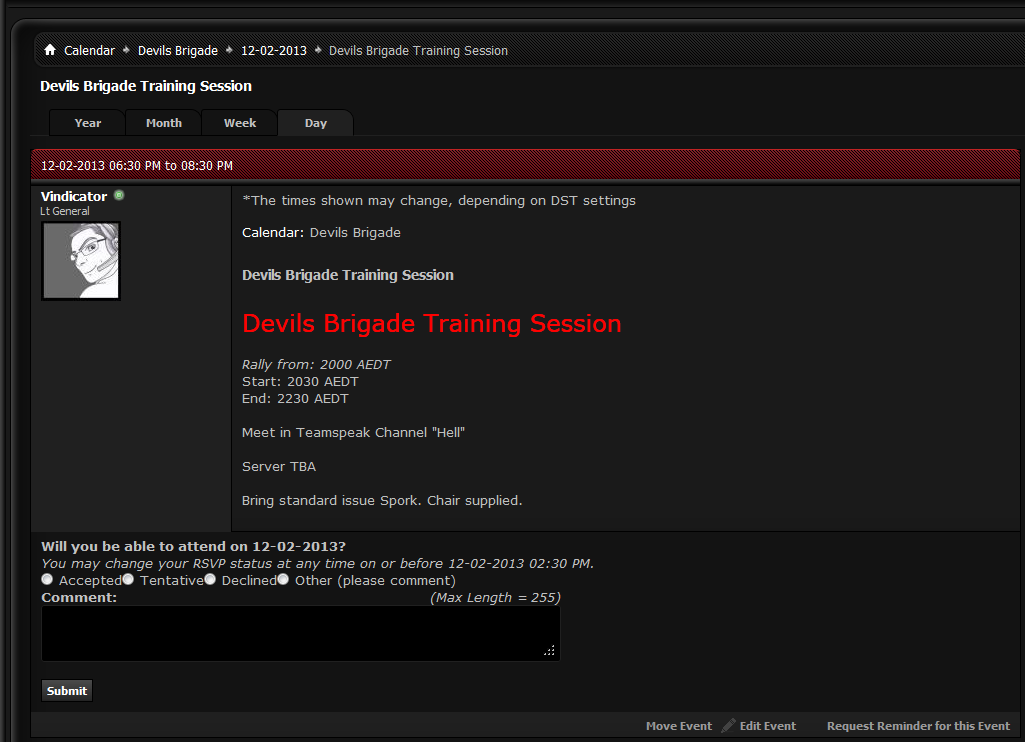Screen dimensions: 1025x742
Task: Choose the Tentative RSVP option
Action: click(128, 579)
